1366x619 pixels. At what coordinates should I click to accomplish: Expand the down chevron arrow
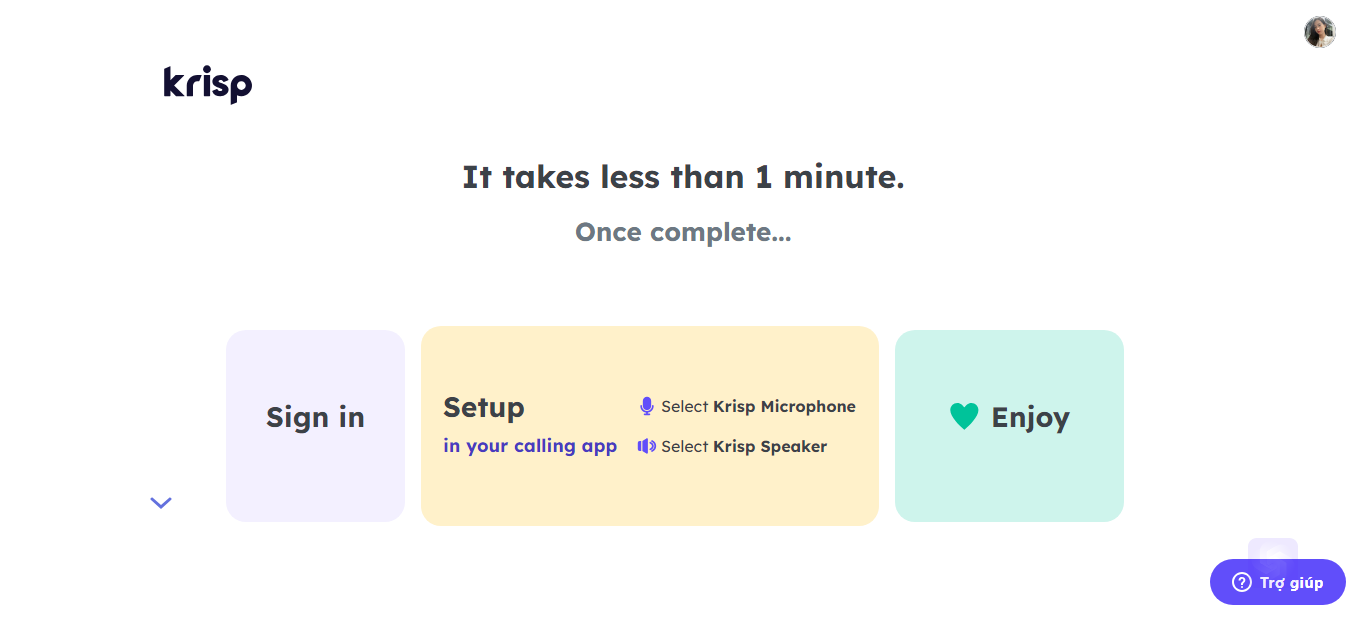(161, 503)
